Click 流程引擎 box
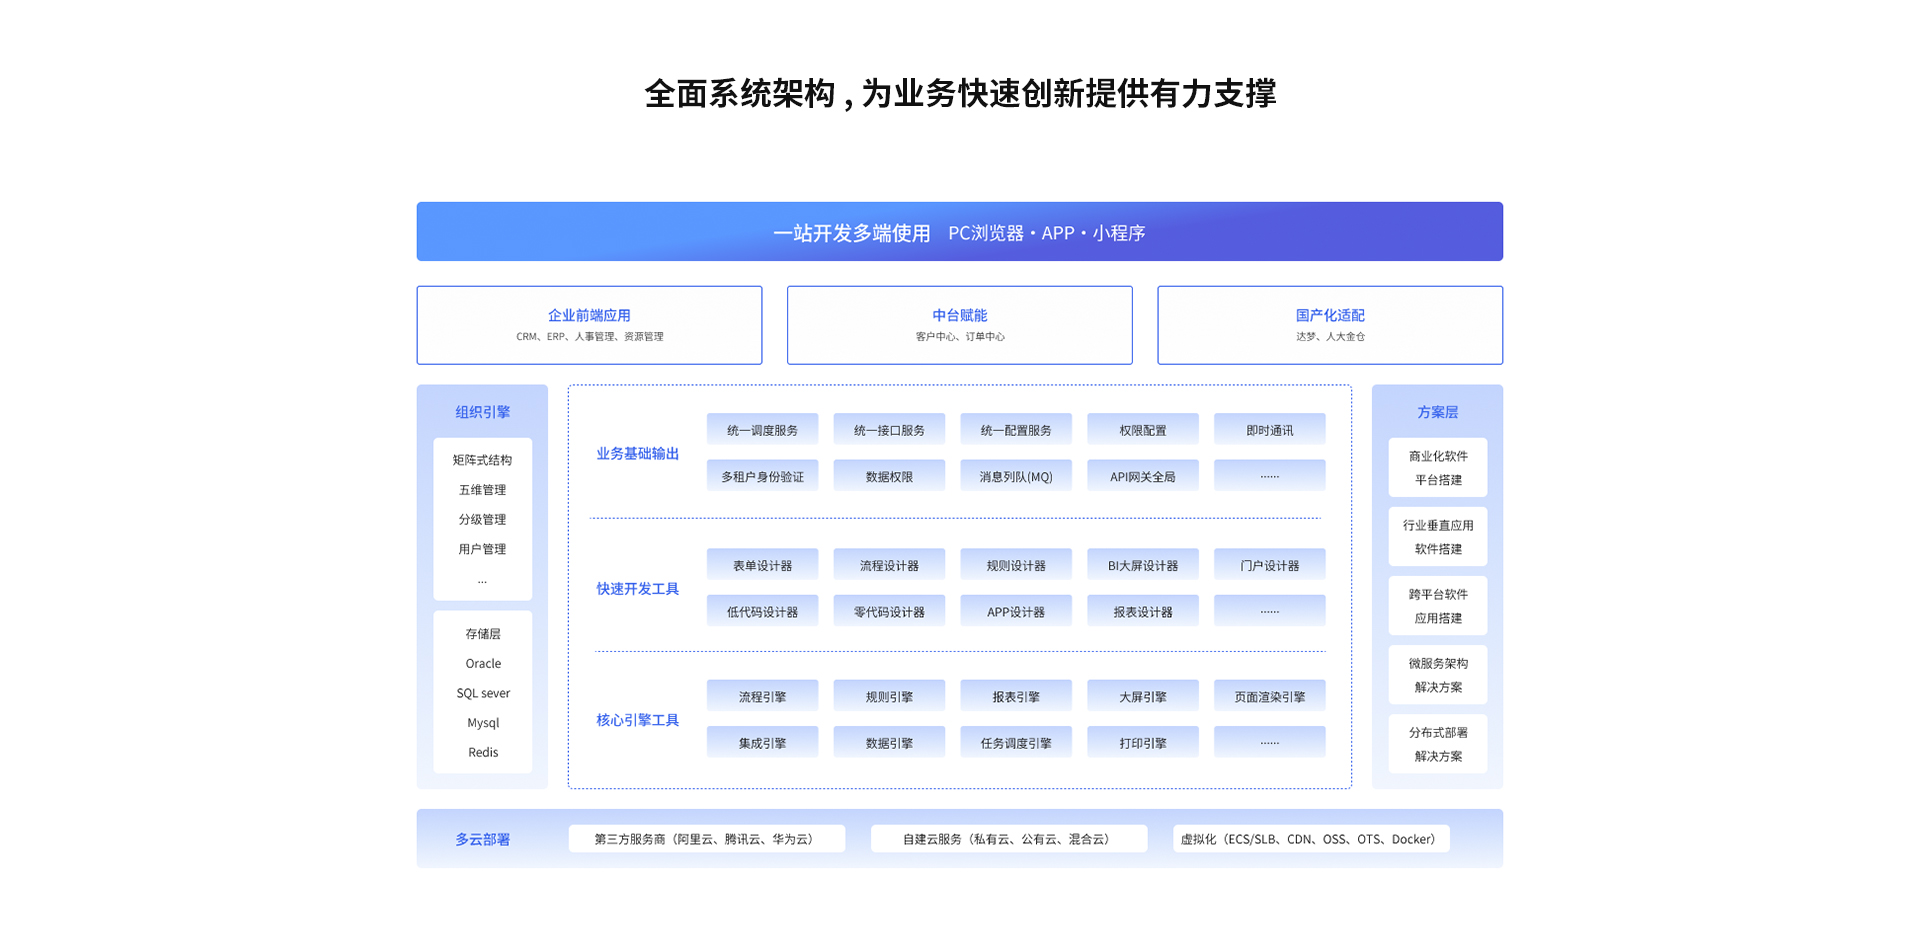 click(762, 696)
